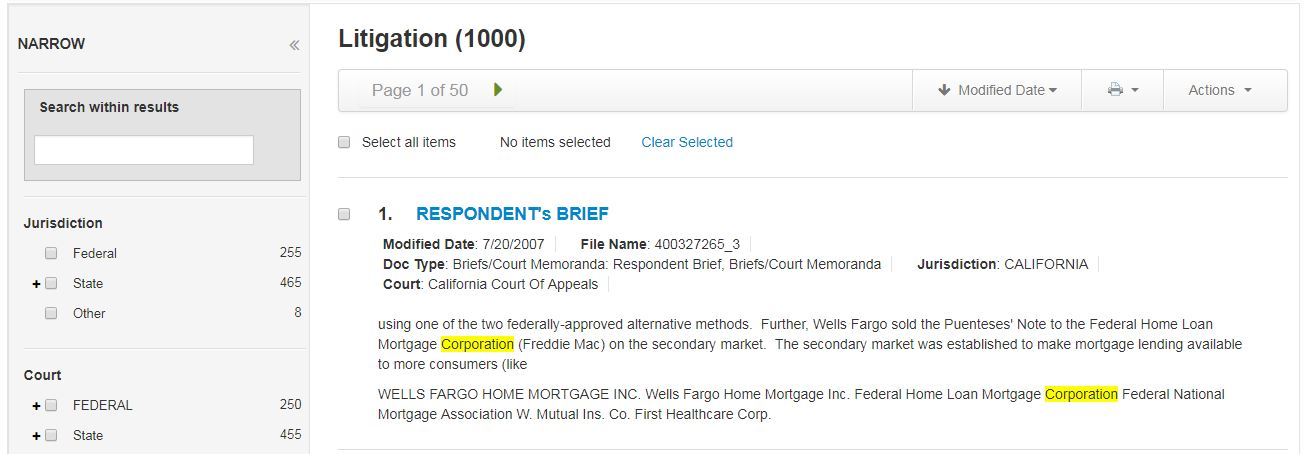Click the sort direction arrow by Modified Date
The height and width of the screenshot is (454, 1308).
[x=944, y=90]
